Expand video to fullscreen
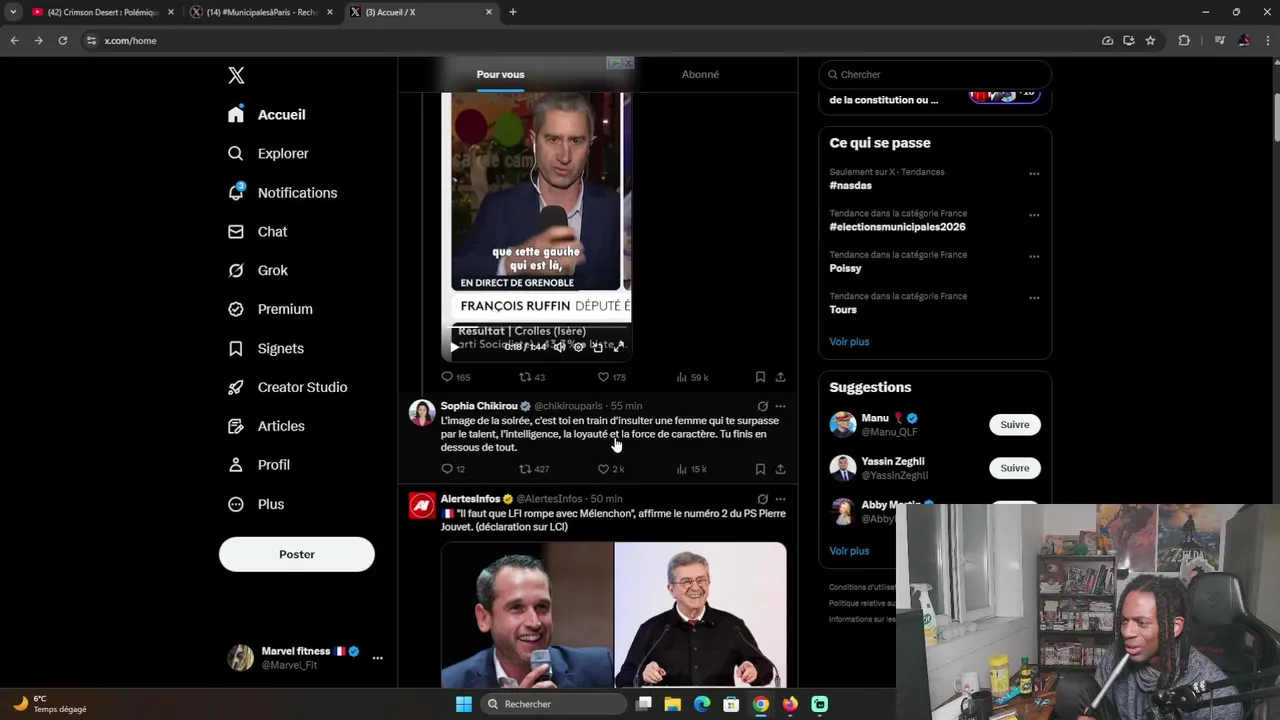Image resolution: width=1280 pixels, height=720 pixels. 618,347
